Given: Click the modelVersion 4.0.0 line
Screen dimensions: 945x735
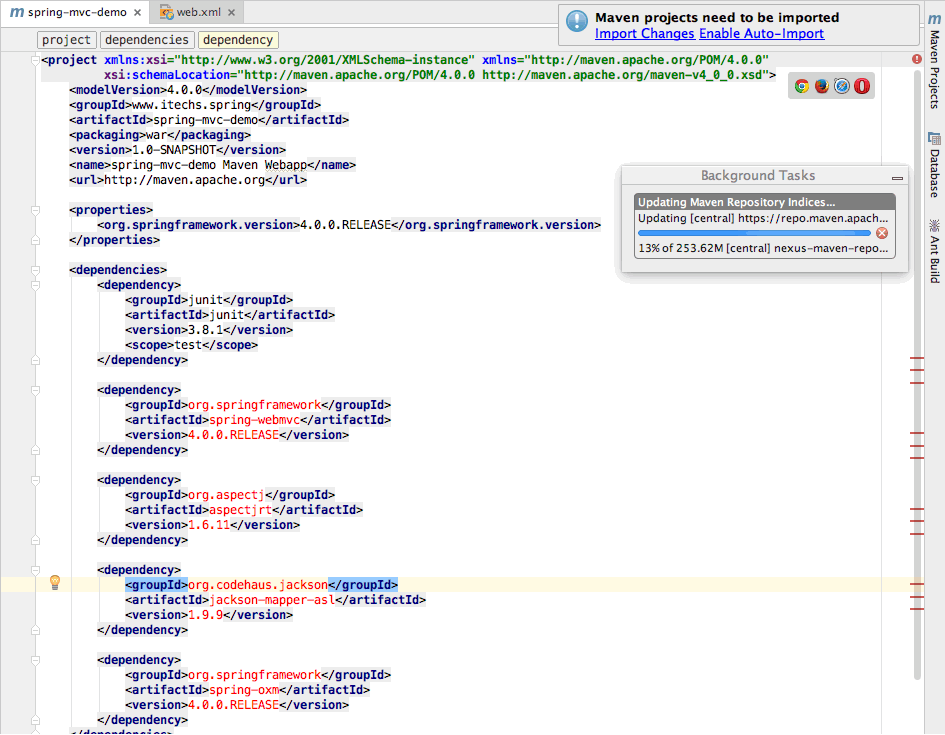Looking at the screenshot, I should coord(188,90).
